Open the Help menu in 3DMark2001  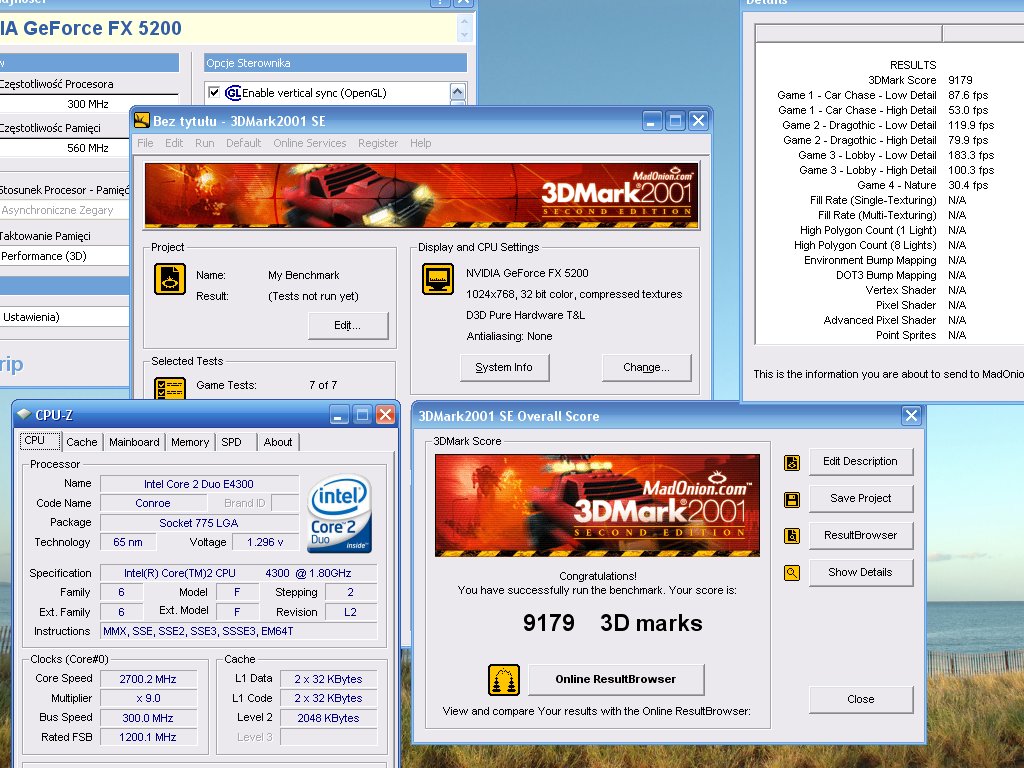coord(421,143)
